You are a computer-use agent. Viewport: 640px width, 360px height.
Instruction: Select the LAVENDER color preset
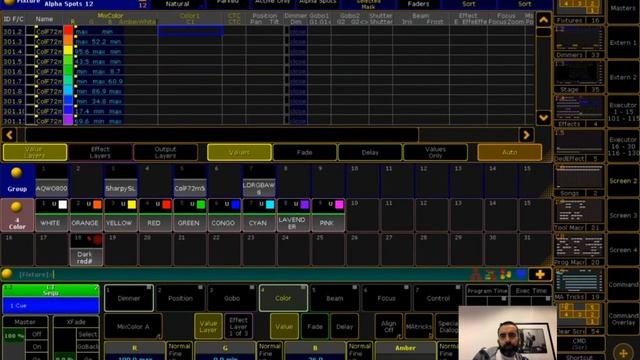click(293, 215)
